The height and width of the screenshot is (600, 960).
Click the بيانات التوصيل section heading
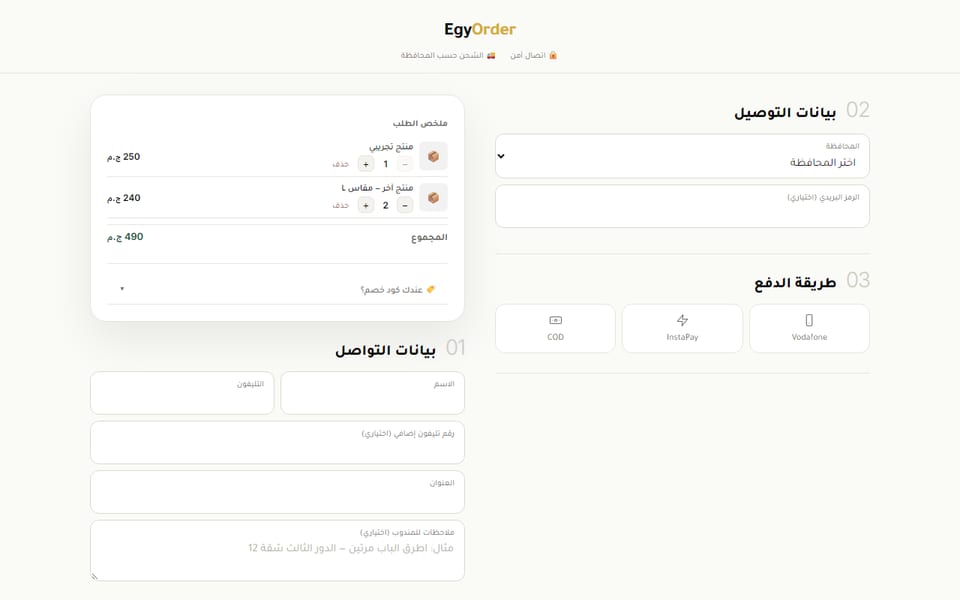click(x=785, y=112)
